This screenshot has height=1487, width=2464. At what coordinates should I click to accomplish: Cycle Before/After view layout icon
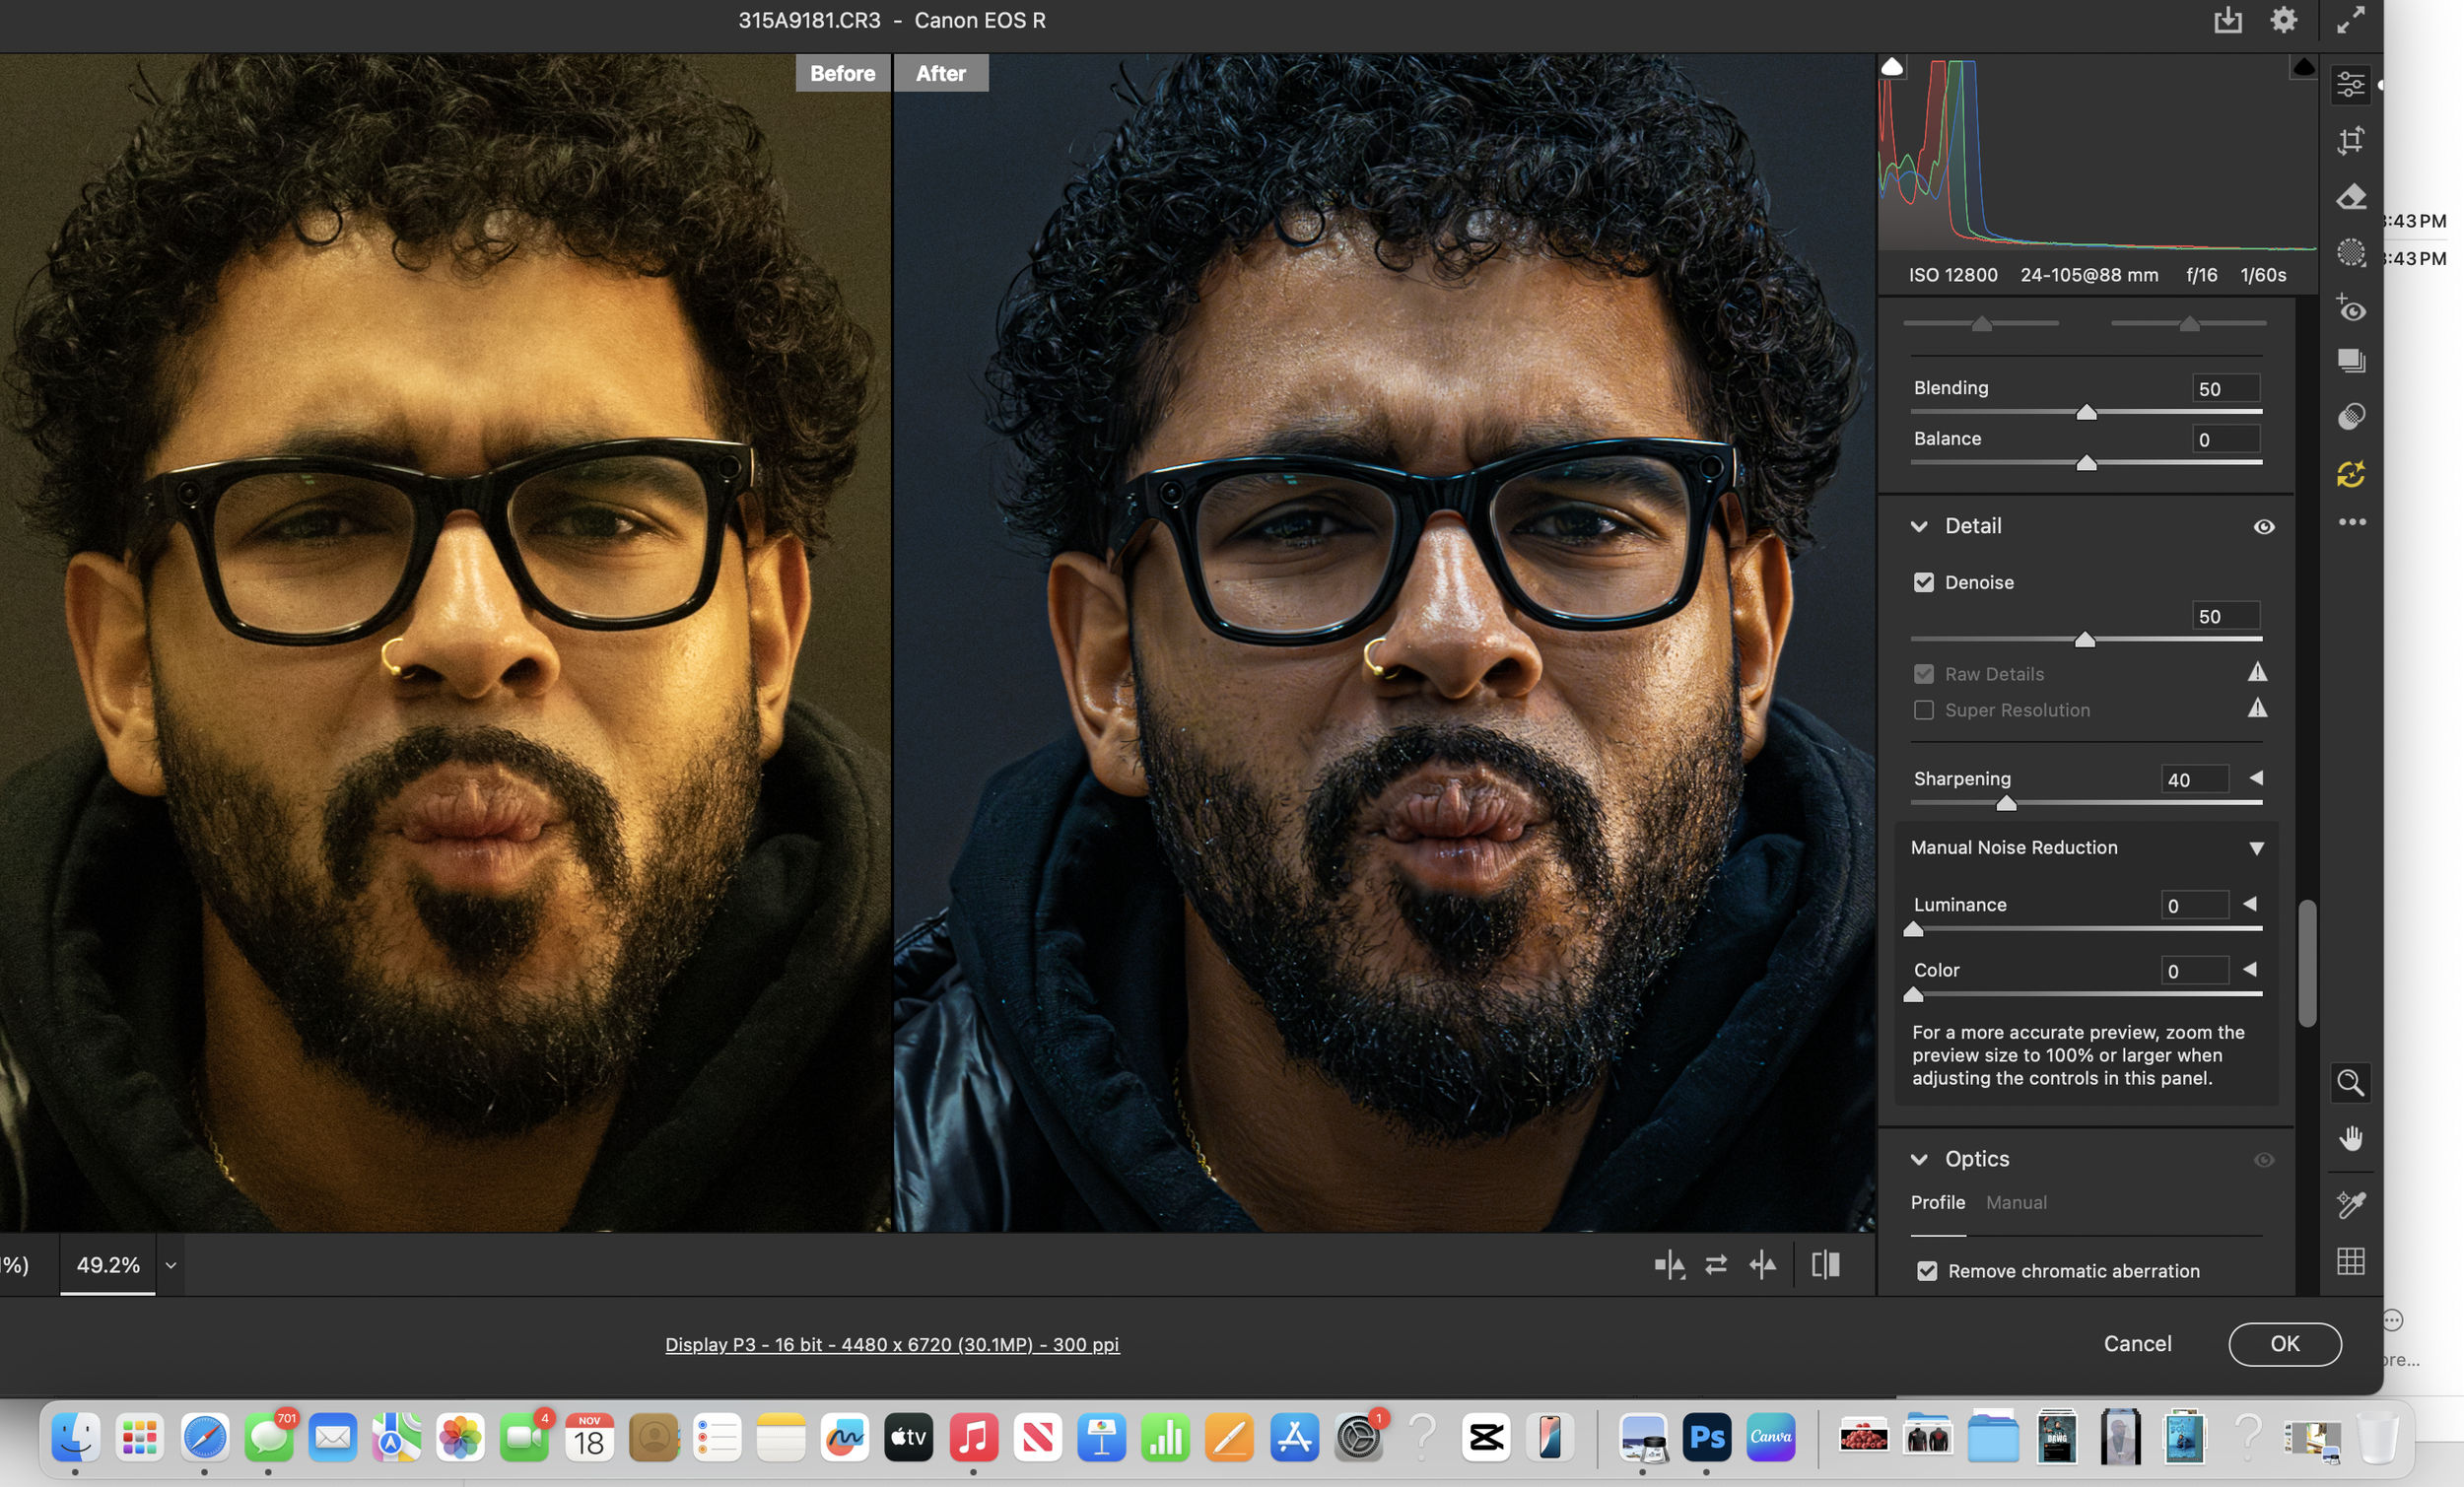point(1825,1265)
